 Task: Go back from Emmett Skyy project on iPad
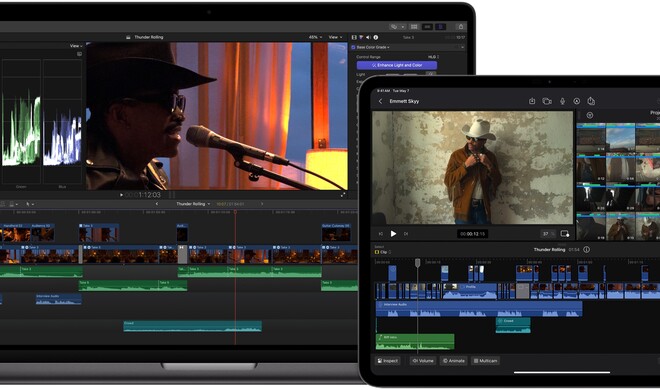pos(381,101)
